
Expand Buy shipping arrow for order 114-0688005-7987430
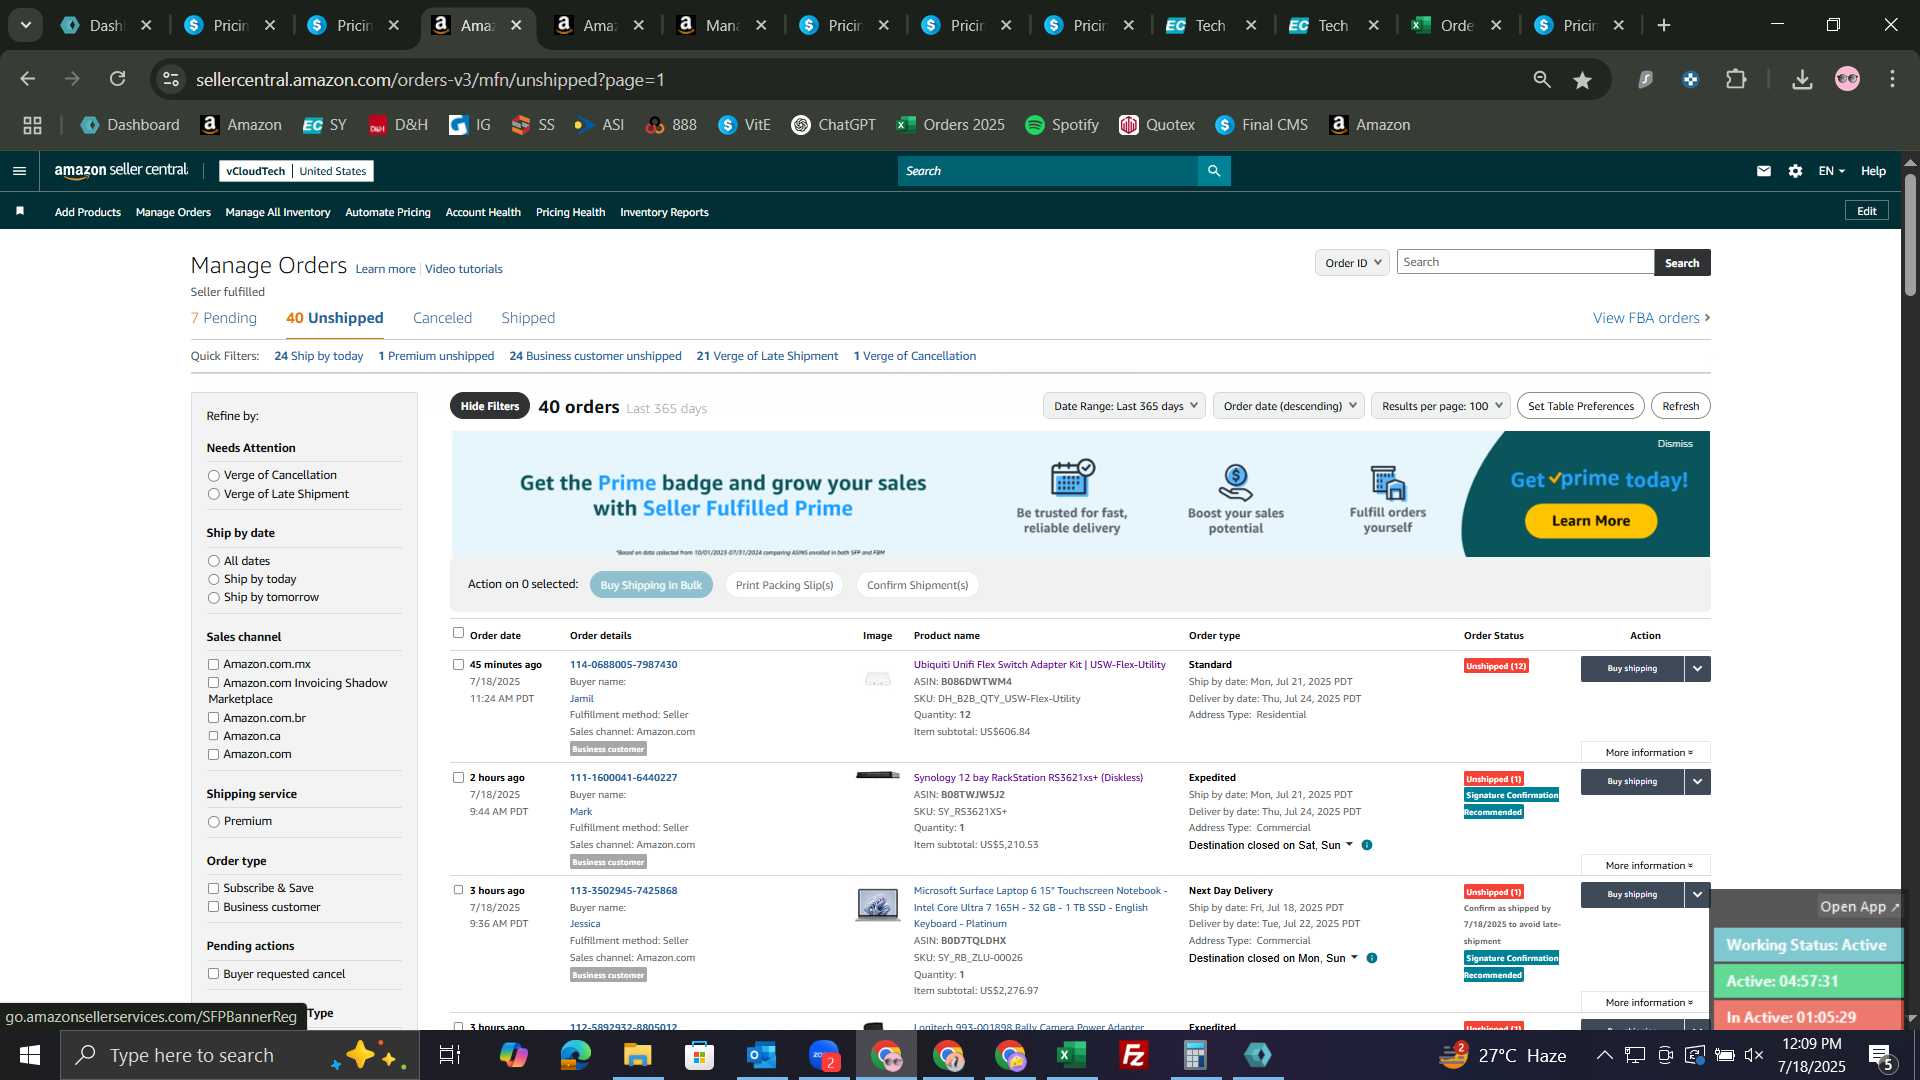[x=1698, y=669]
